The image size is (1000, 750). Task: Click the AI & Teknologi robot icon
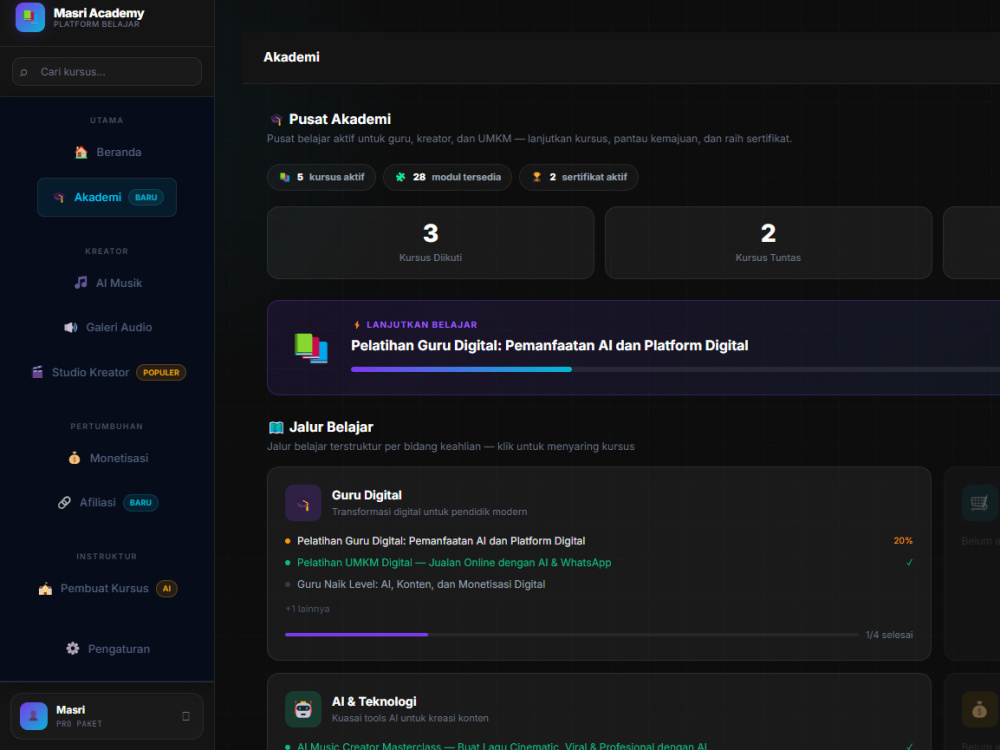[303, 709]
